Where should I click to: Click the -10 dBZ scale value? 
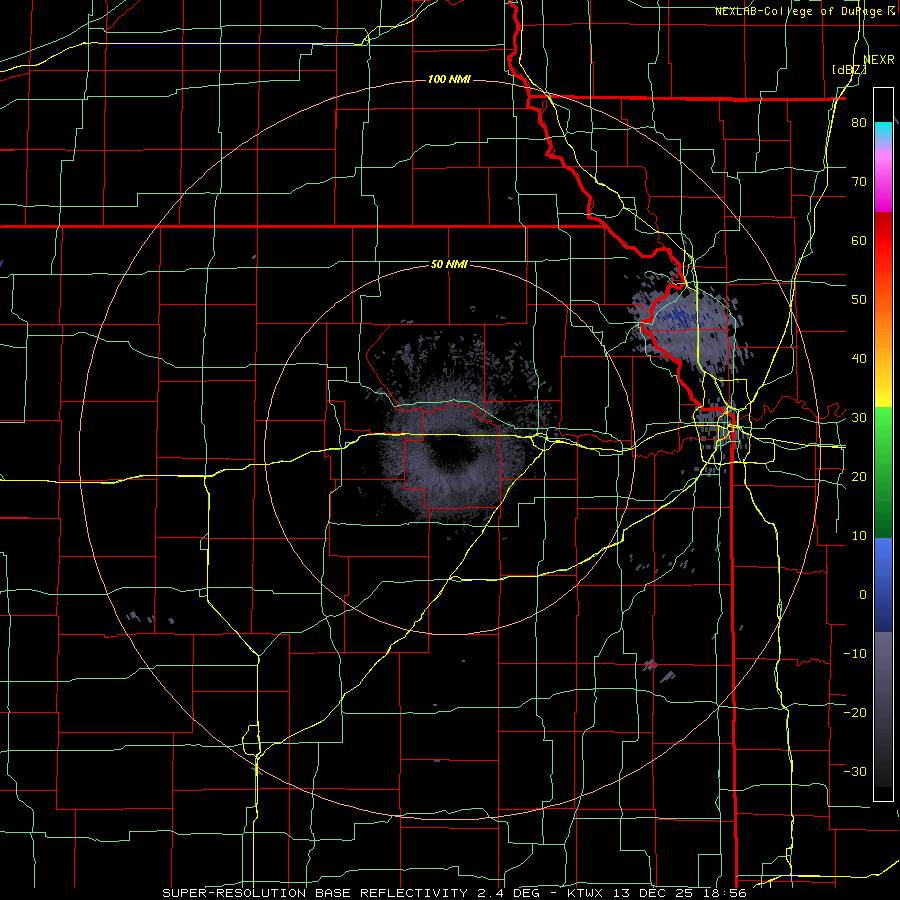pyautogui.click(x=855, y=653)
